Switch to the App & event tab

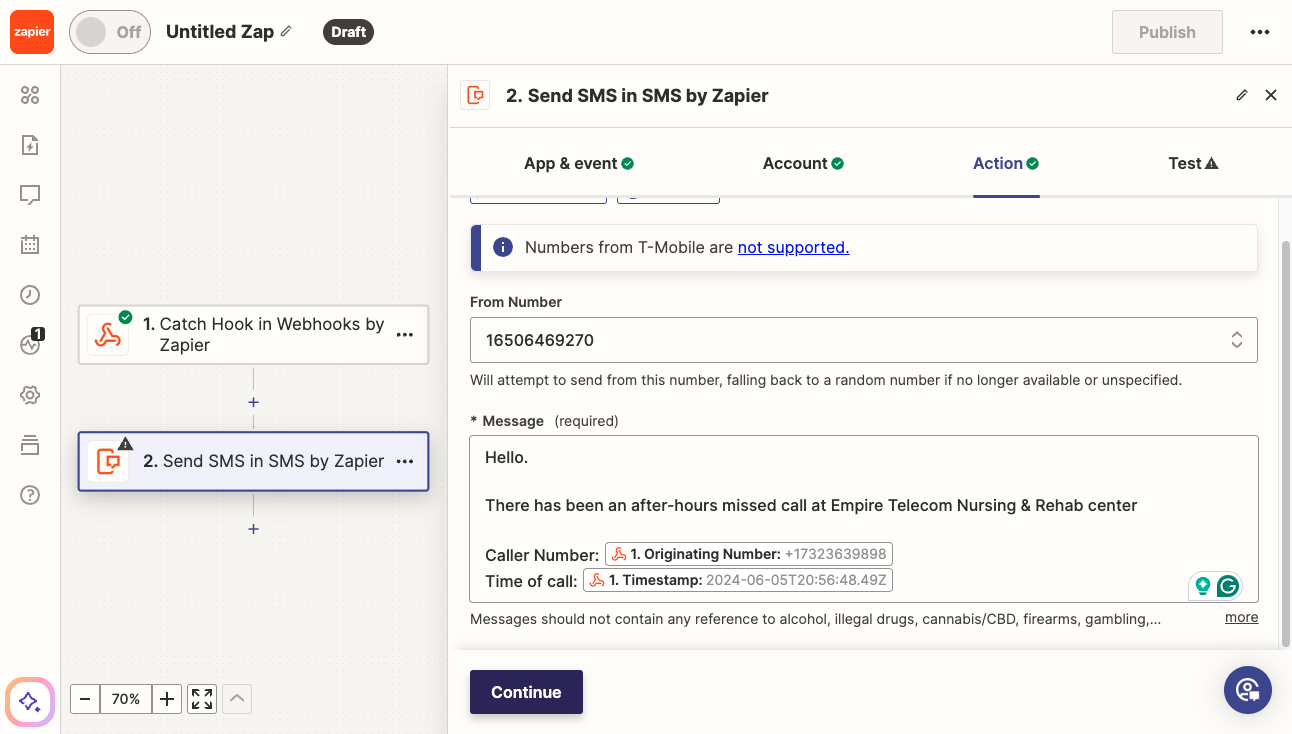coord(579,163)
